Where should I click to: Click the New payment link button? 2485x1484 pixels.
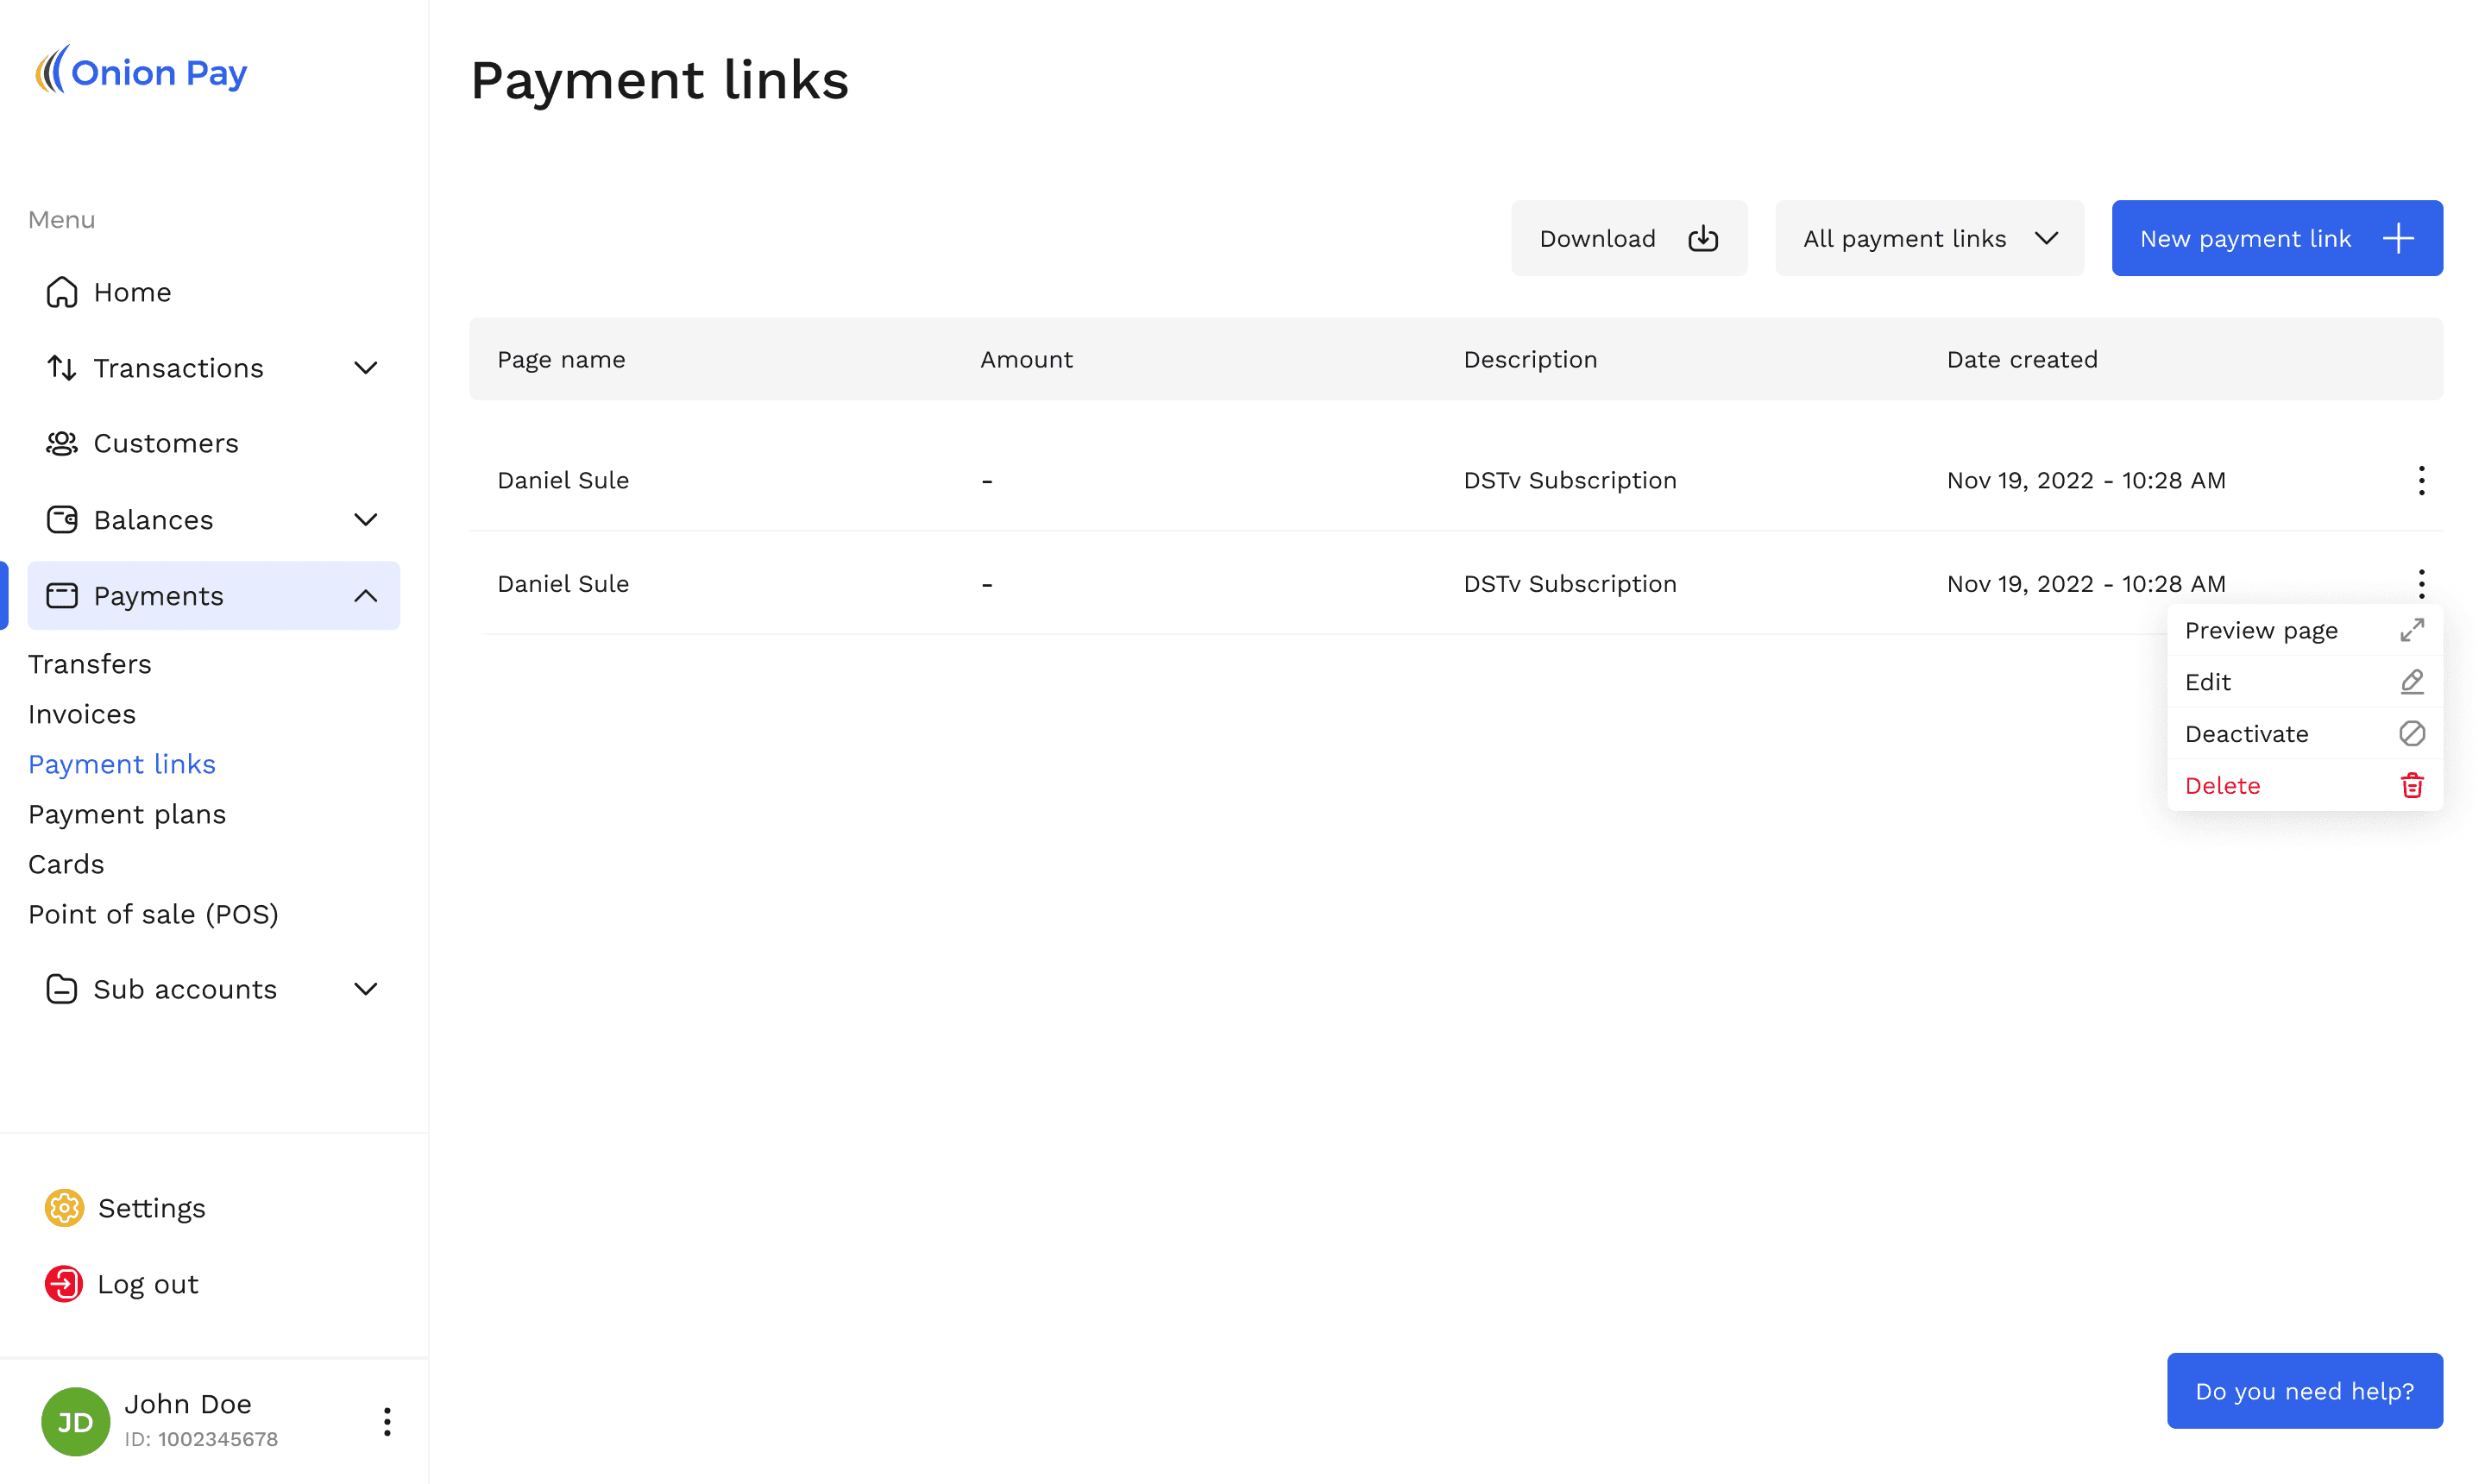[x=2277, y=238]
